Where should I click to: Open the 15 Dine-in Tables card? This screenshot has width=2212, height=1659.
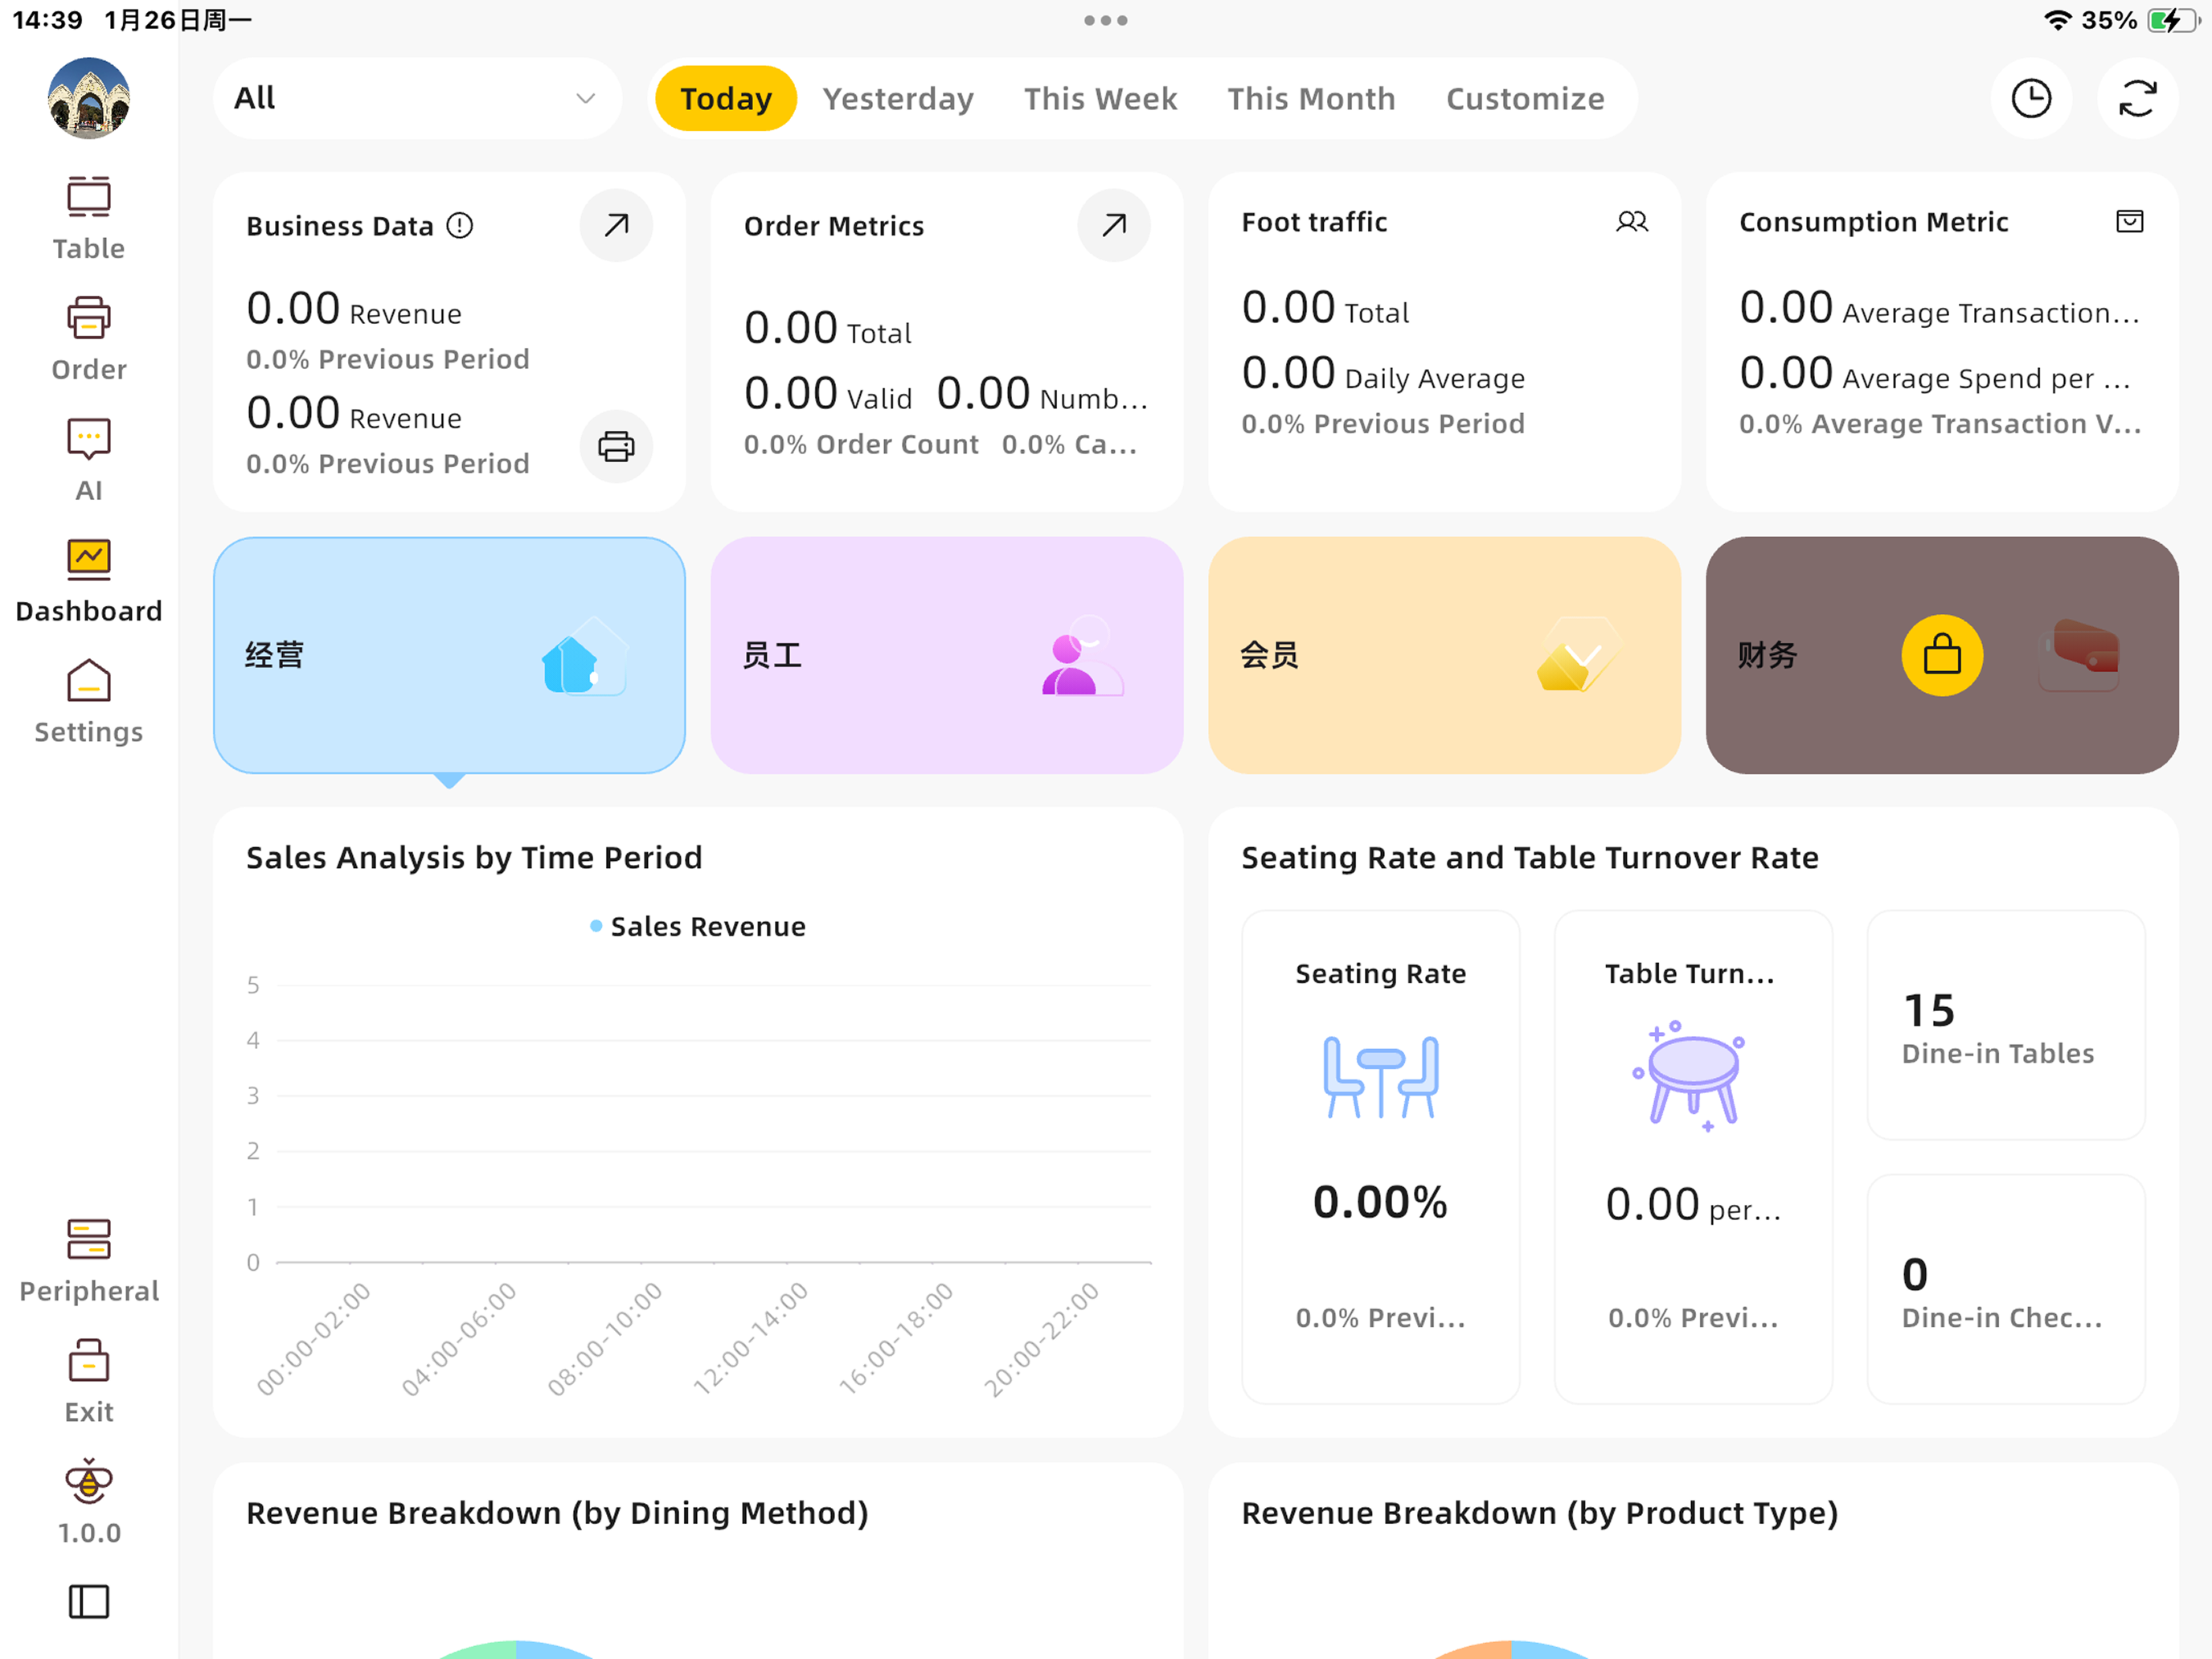2006,1025
